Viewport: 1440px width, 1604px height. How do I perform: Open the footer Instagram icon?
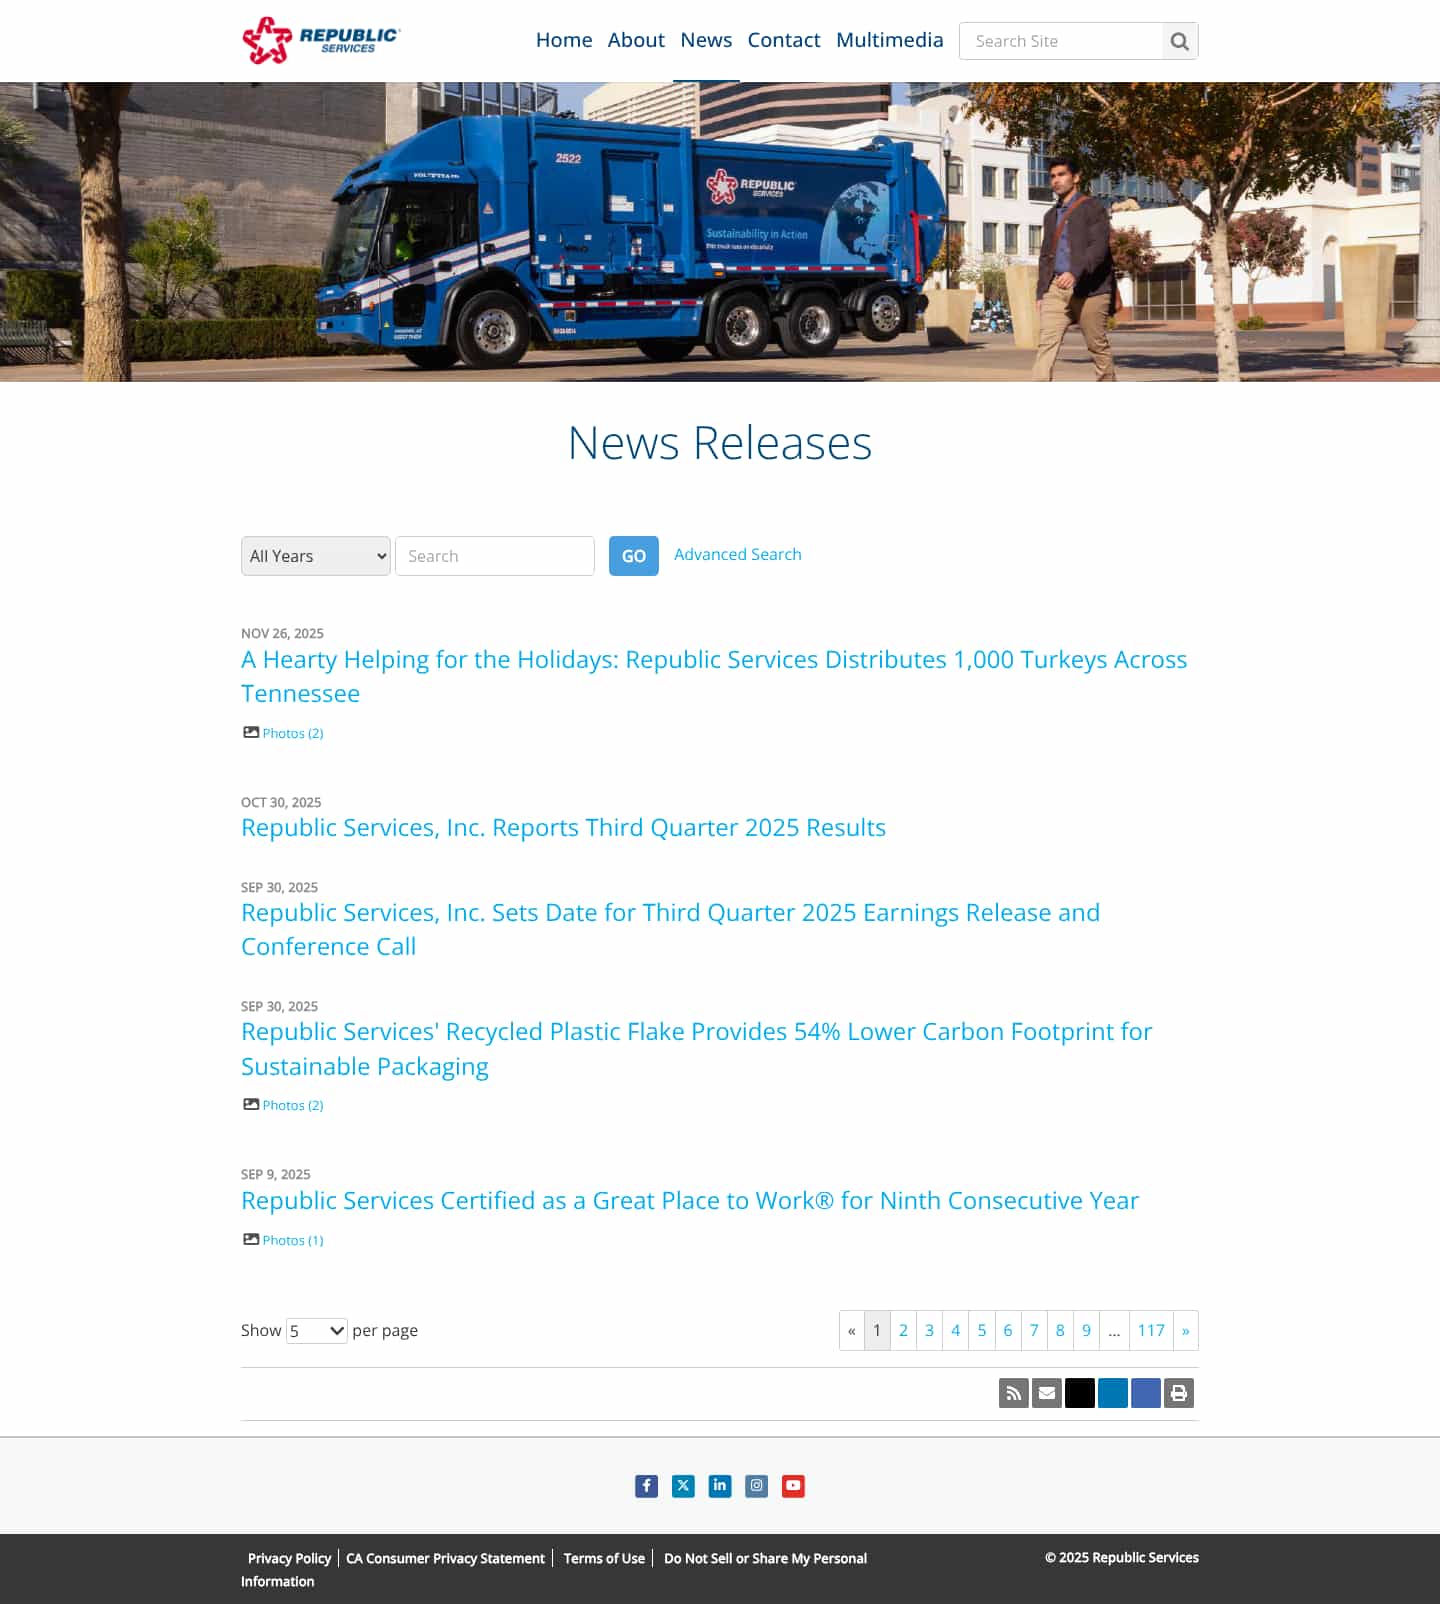coord(757,1486)
